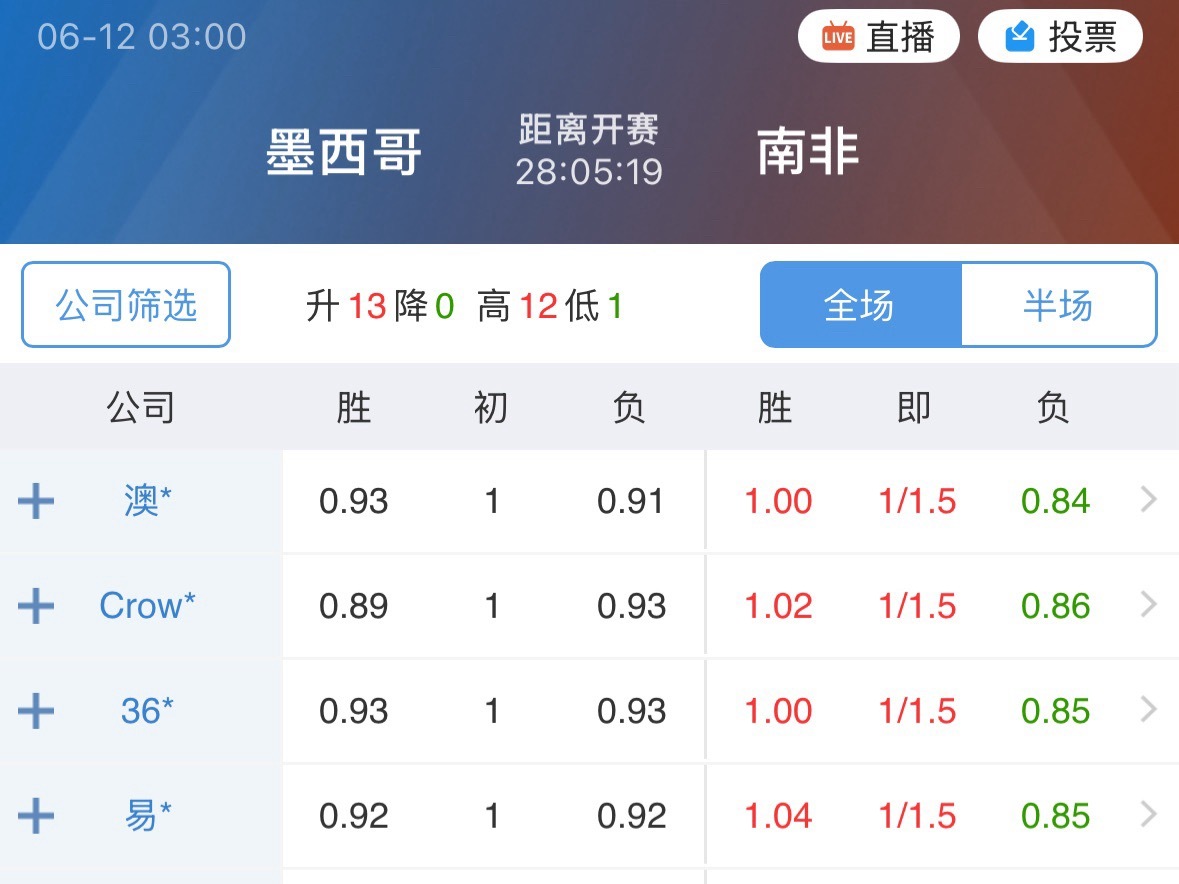Click Crow* initial win odds 0.89
This screenshot has height=884, width=1179.
point(353,606)
